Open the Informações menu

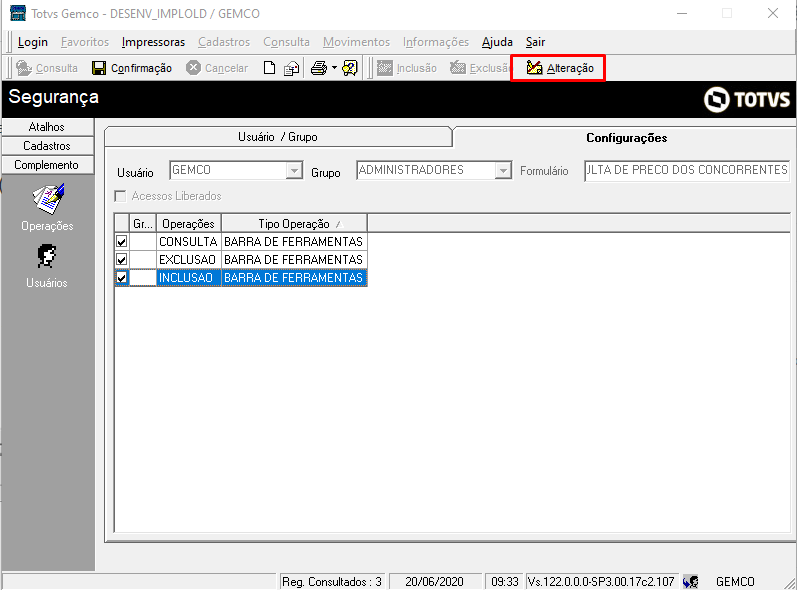coord(436,42)
